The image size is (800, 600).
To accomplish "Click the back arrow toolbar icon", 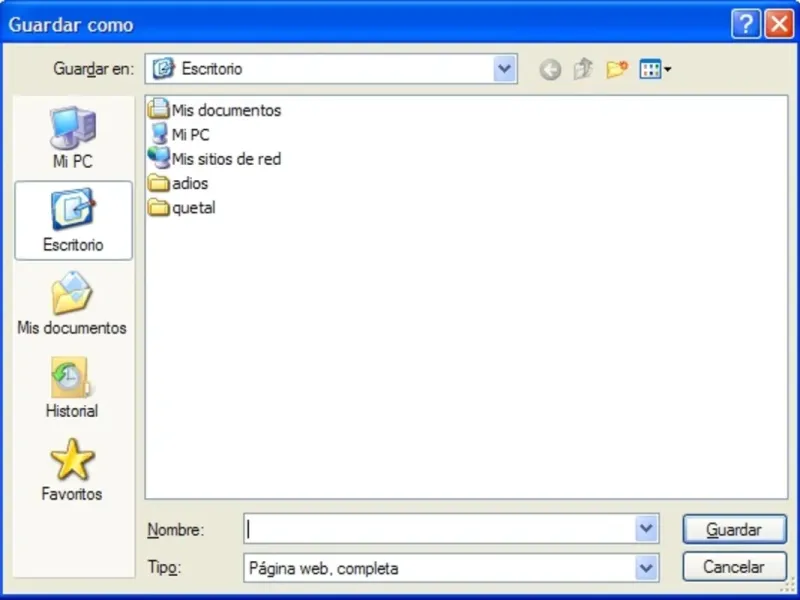I will coord(550,69).
